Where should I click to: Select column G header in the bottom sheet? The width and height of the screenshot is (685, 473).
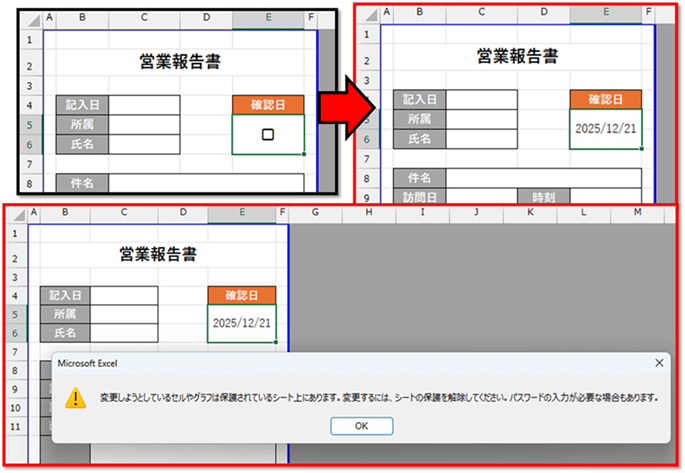316,213
